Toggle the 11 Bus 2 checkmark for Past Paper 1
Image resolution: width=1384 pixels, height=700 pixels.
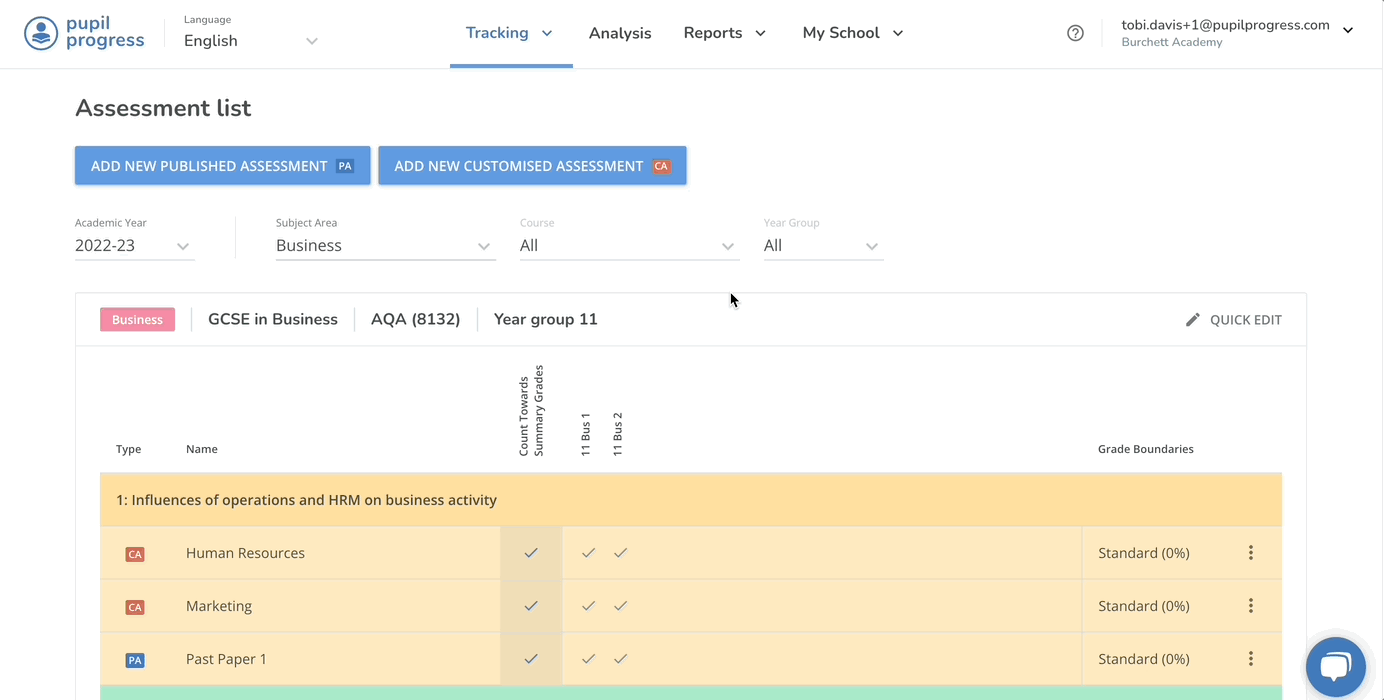[x=621, y=659]
